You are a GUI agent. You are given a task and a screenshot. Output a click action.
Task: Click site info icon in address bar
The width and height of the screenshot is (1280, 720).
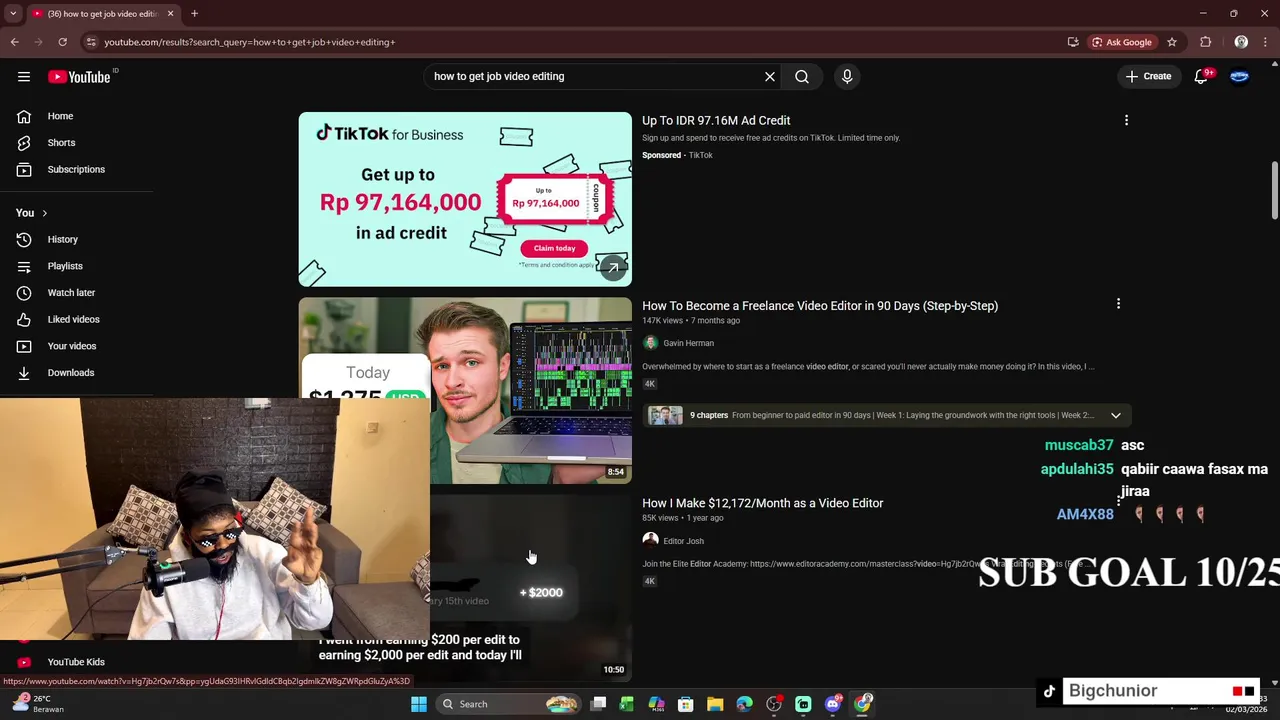pos(91,42)
